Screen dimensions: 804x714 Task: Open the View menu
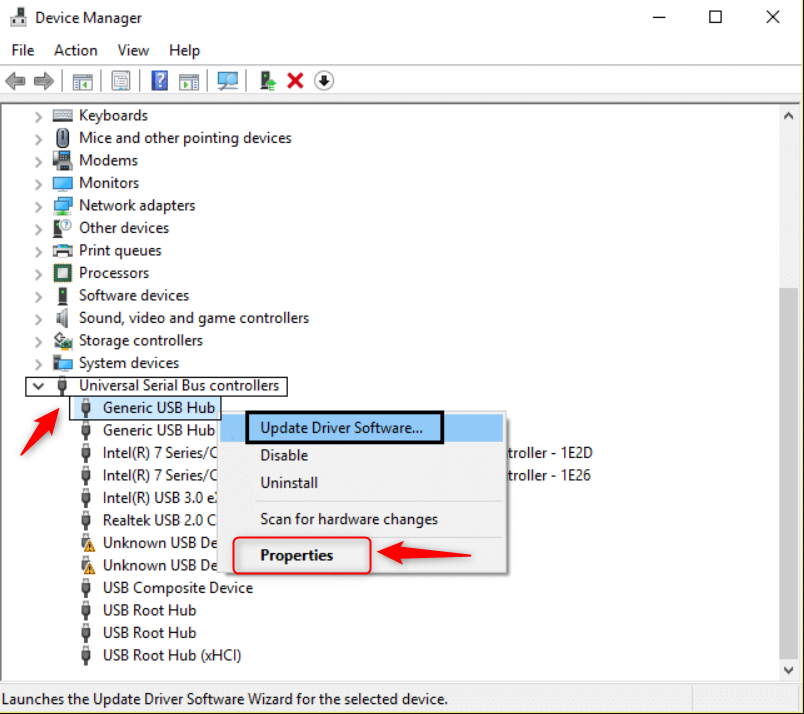(133, 50)
